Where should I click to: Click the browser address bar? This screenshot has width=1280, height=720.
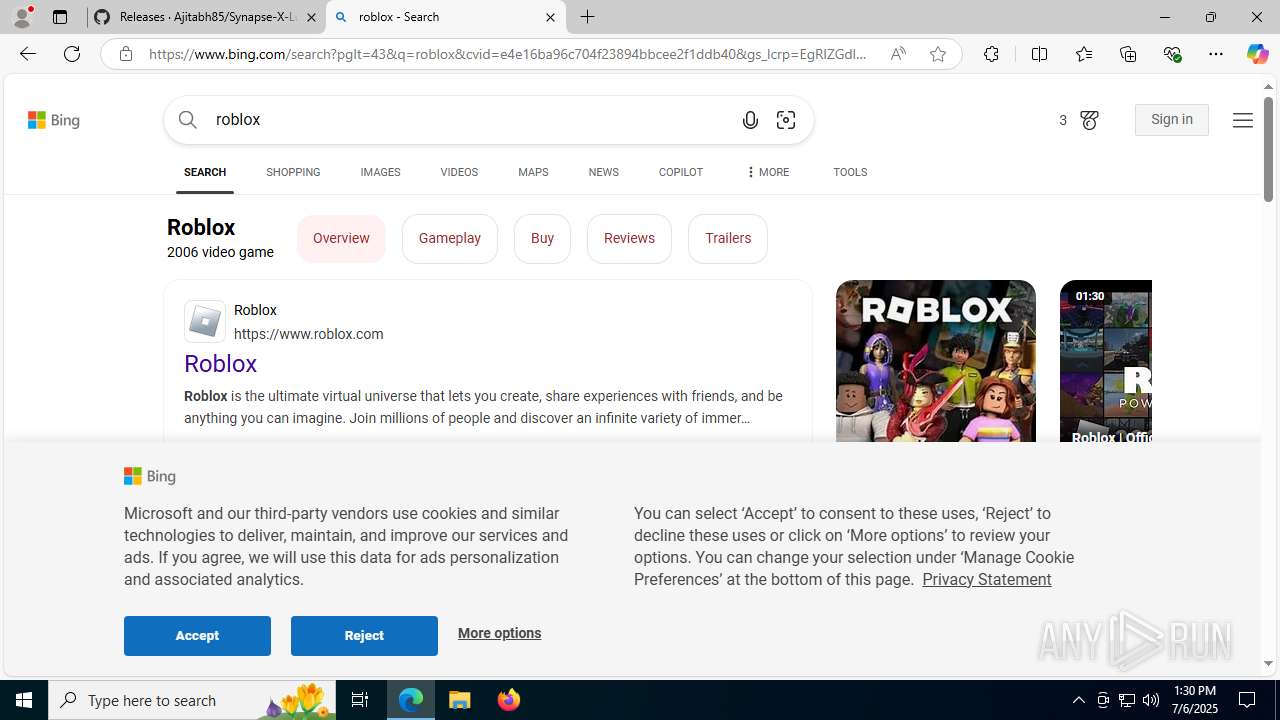(508, 54)
